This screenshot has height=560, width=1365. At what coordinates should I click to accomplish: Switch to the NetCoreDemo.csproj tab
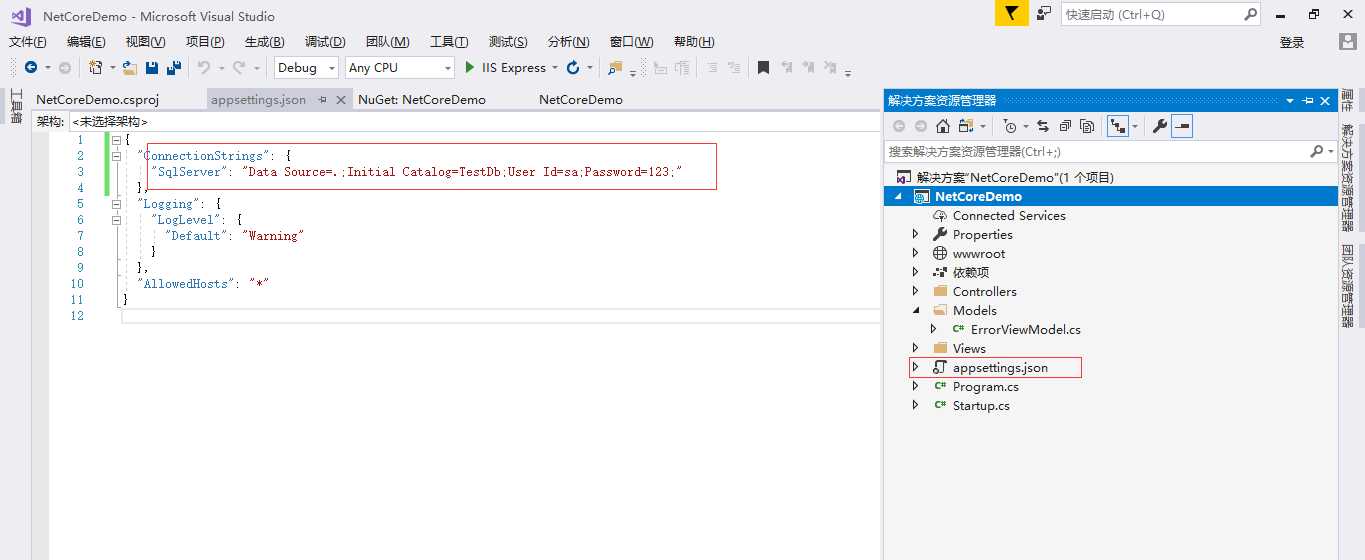click(97, 100)
